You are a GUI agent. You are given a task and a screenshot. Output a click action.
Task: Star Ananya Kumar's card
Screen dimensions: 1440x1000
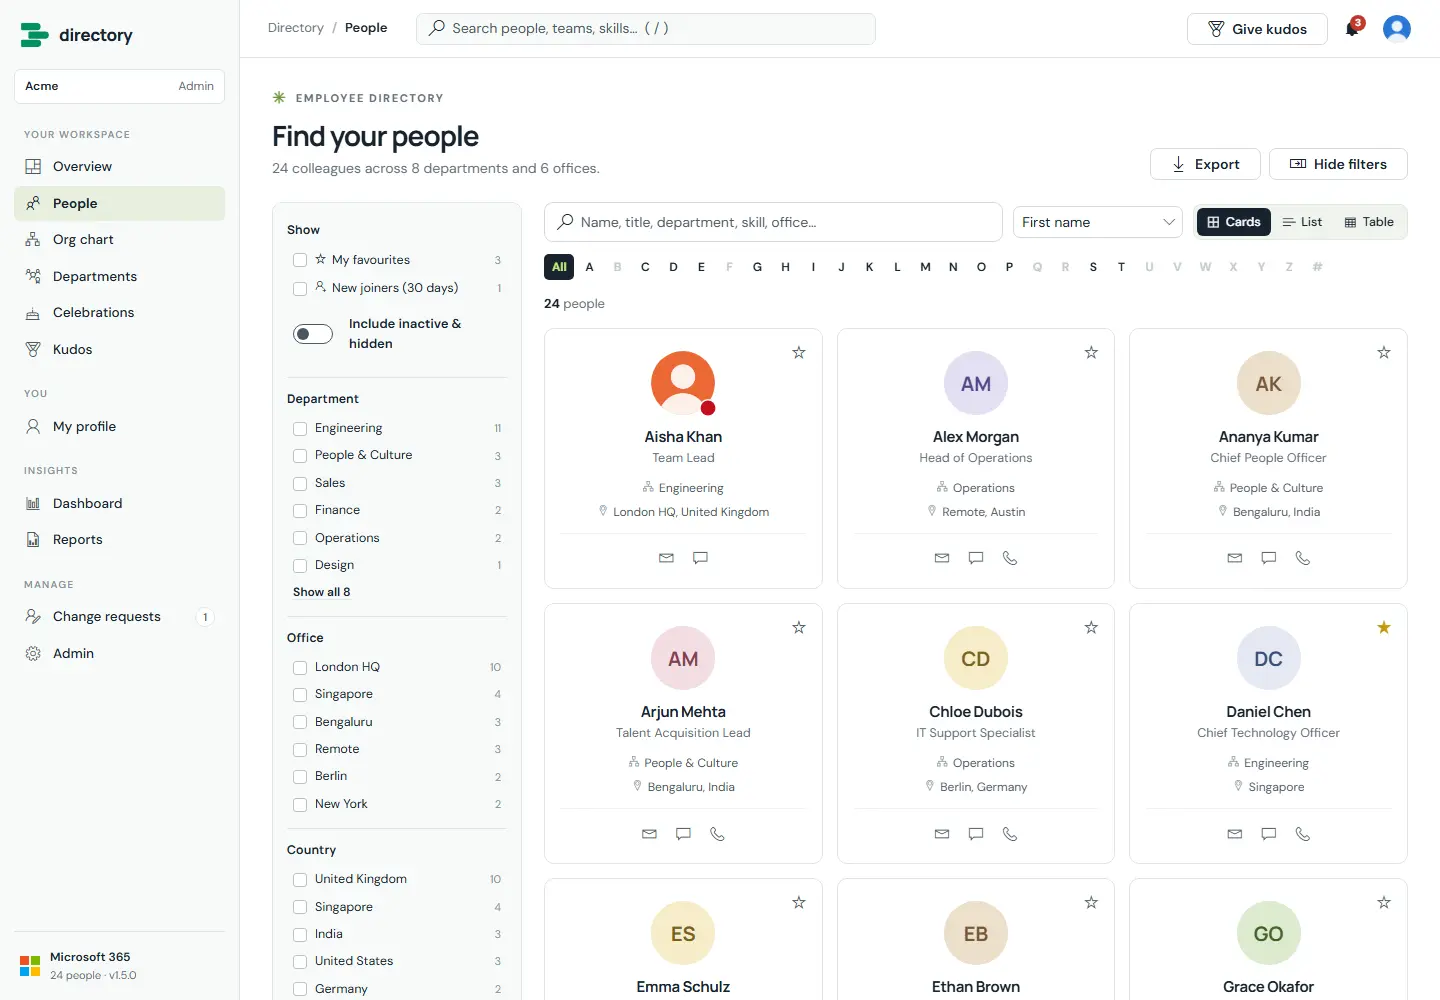coord(1384,352)
